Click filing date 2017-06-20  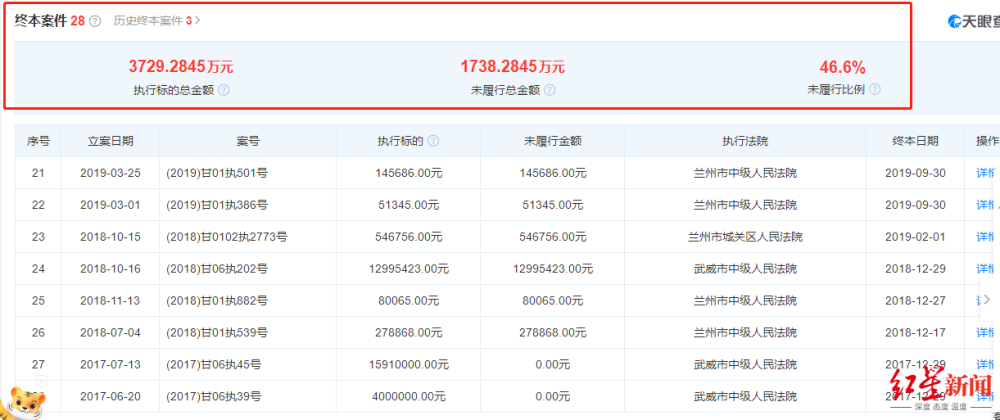click(110, 396)
